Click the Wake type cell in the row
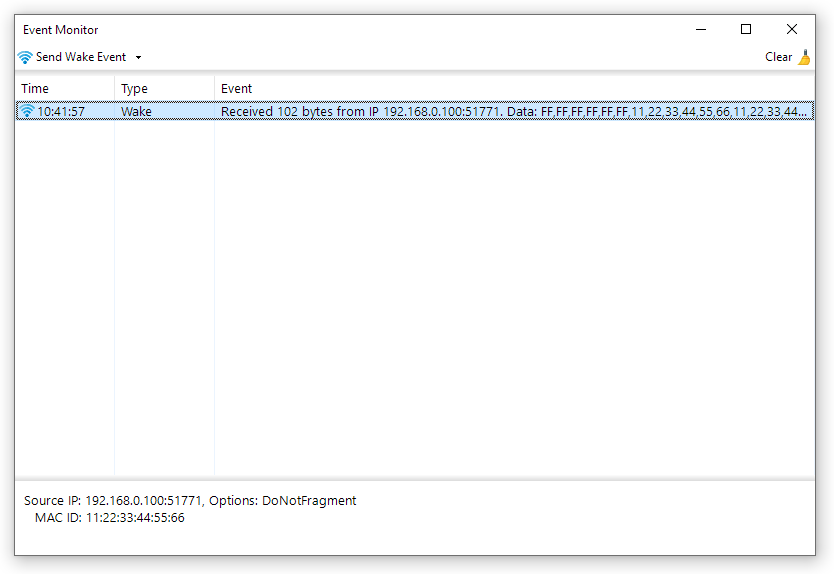Viewport: 834px width, 574px height. 136,112
